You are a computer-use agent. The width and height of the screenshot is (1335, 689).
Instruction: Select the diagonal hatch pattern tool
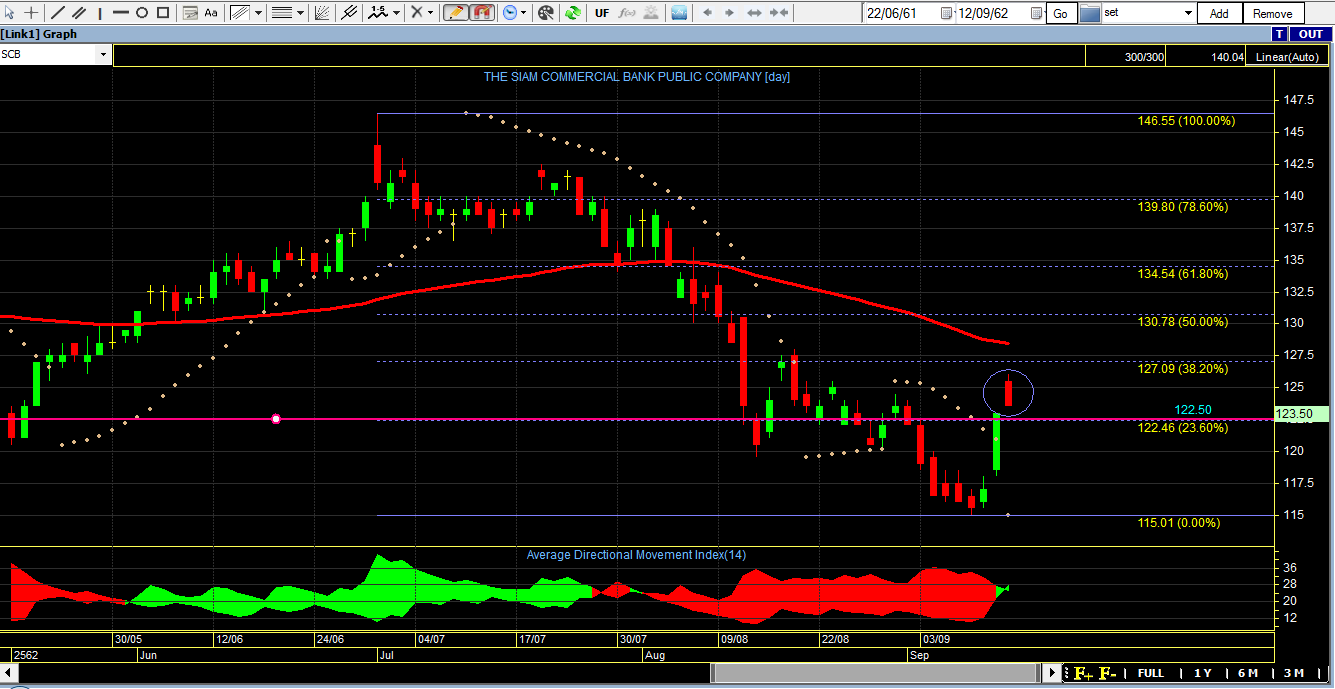tap(239, 13)
